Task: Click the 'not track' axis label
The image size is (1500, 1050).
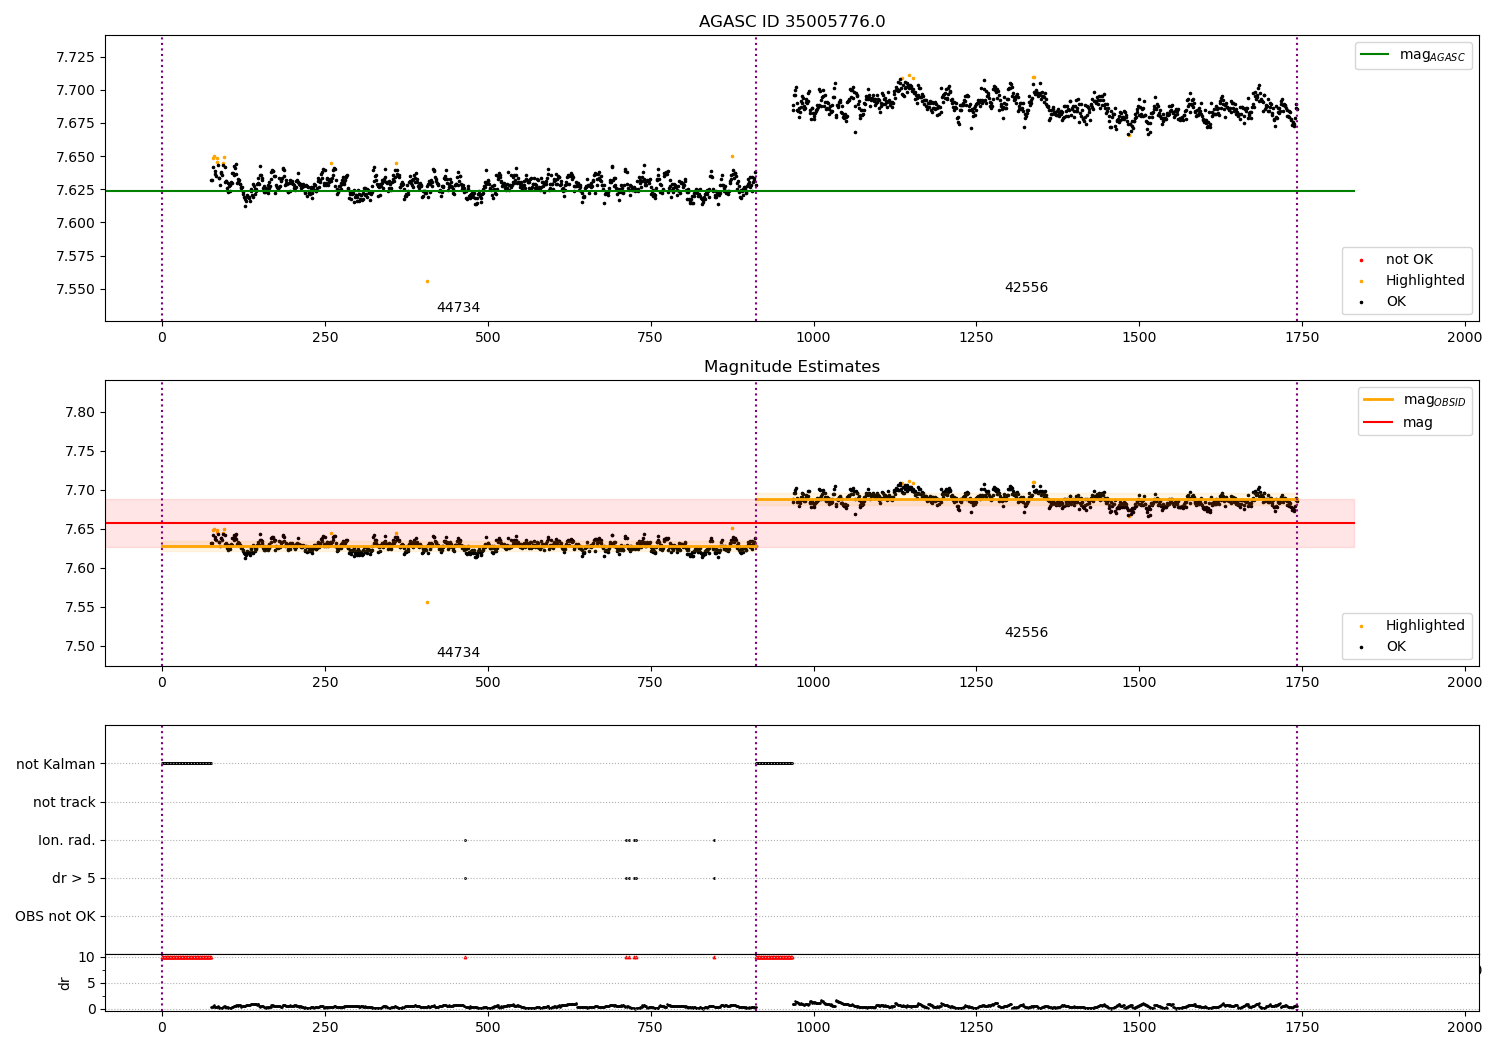Action: (x=64, y=803)
